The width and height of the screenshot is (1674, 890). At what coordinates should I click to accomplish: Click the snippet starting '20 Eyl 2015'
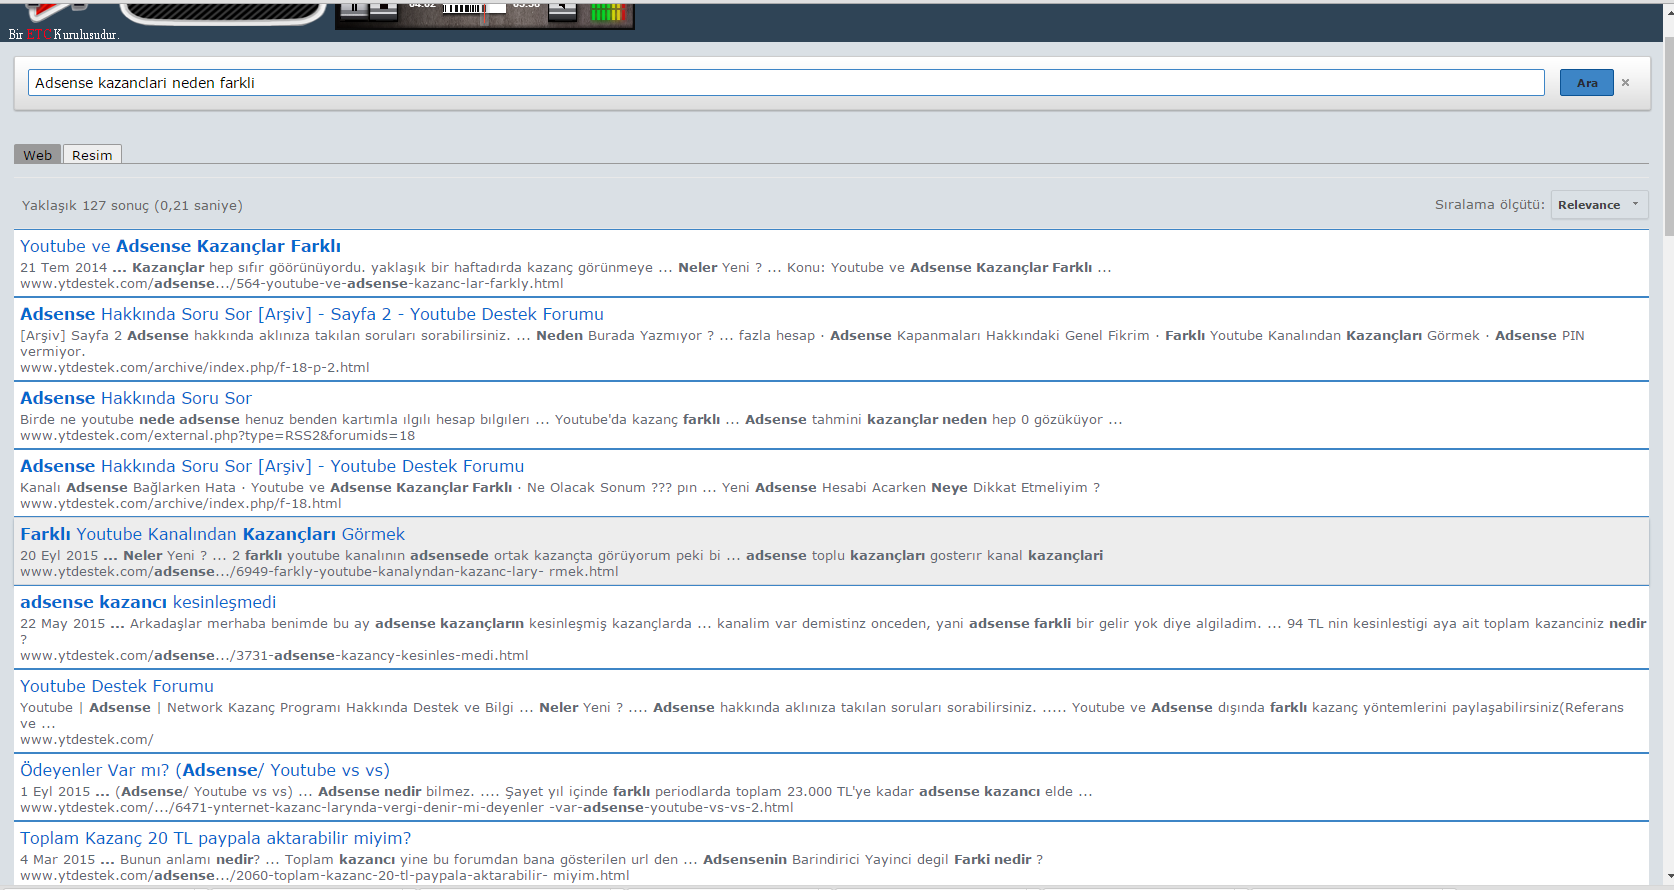coord(562,556)
